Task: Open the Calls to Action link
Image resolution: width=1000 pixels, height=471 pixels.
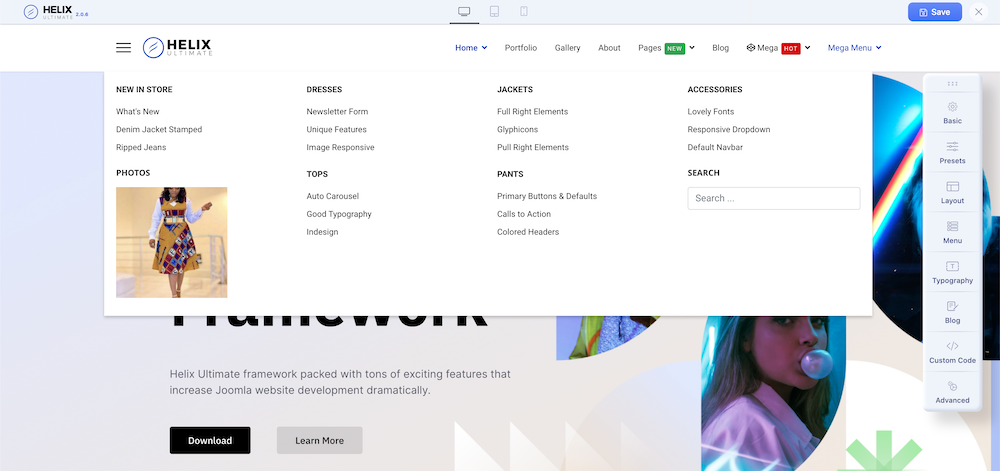Action: [524, 214]
